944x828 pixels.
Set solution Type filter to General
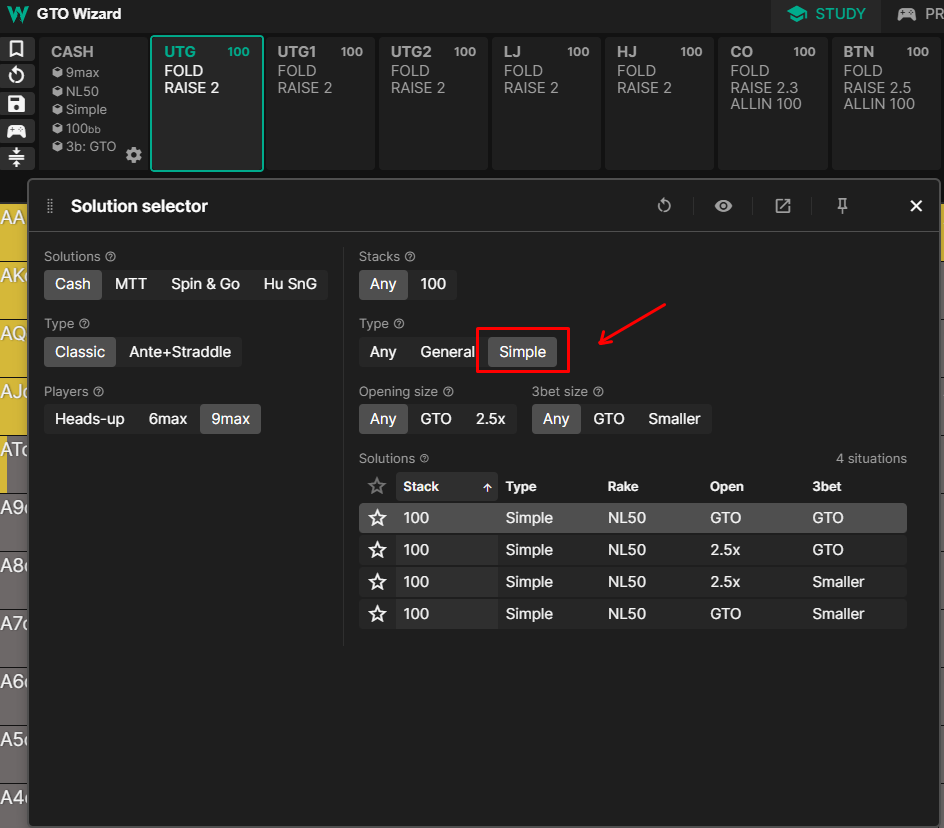click(447, 352)
